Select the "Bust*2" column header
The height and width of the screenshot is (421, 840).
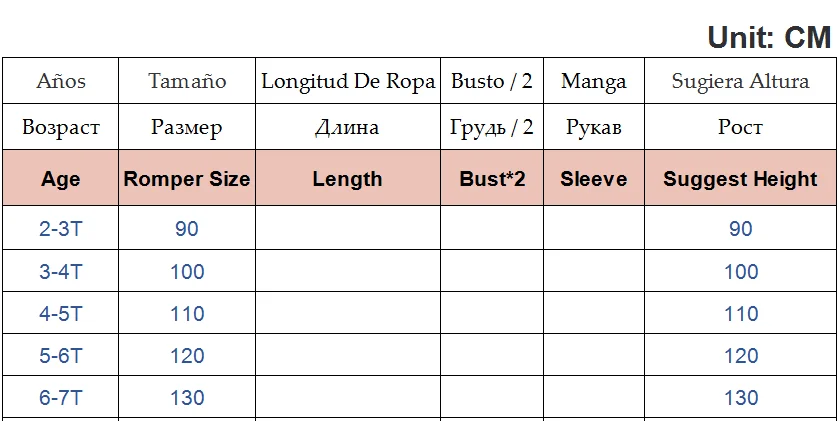(x=492, y=179)
